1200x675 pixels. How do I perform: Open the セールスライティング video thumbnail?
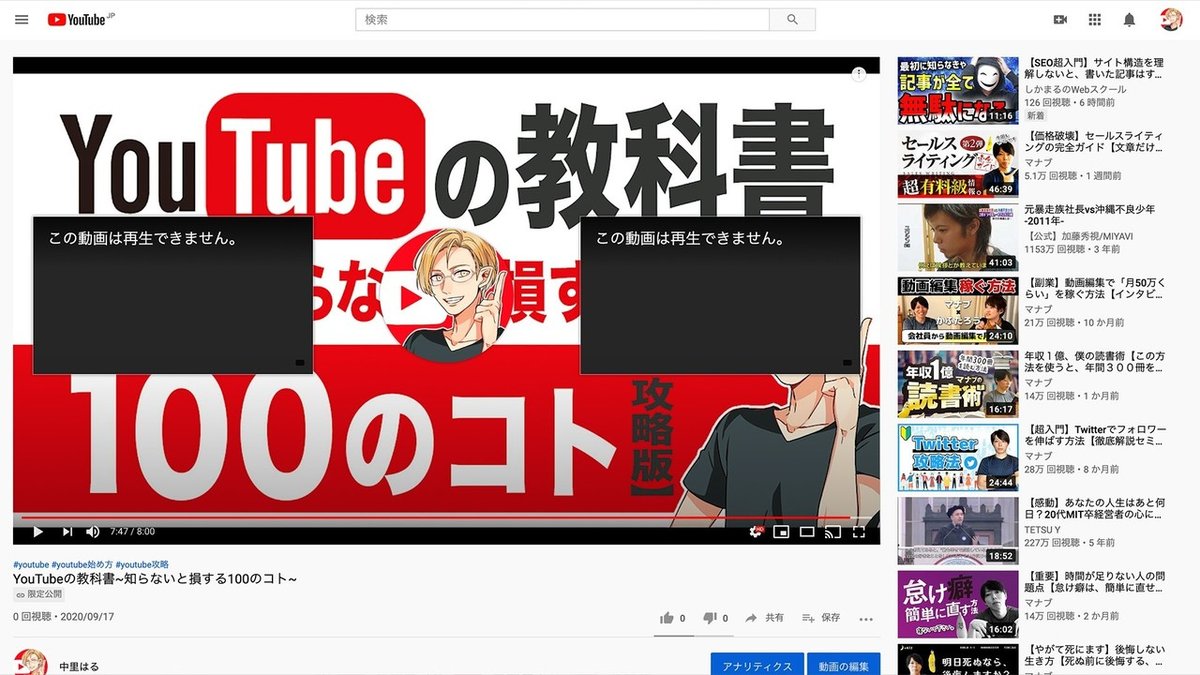pyautogui.click(x=957, y=164)
